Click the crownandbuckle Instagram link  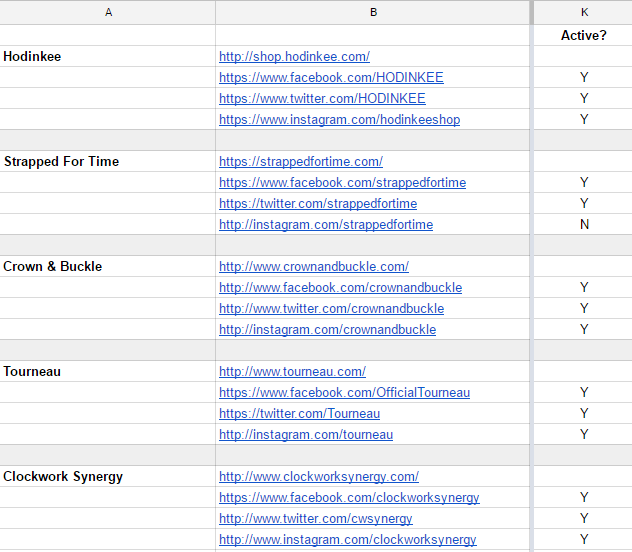[327, 330]
